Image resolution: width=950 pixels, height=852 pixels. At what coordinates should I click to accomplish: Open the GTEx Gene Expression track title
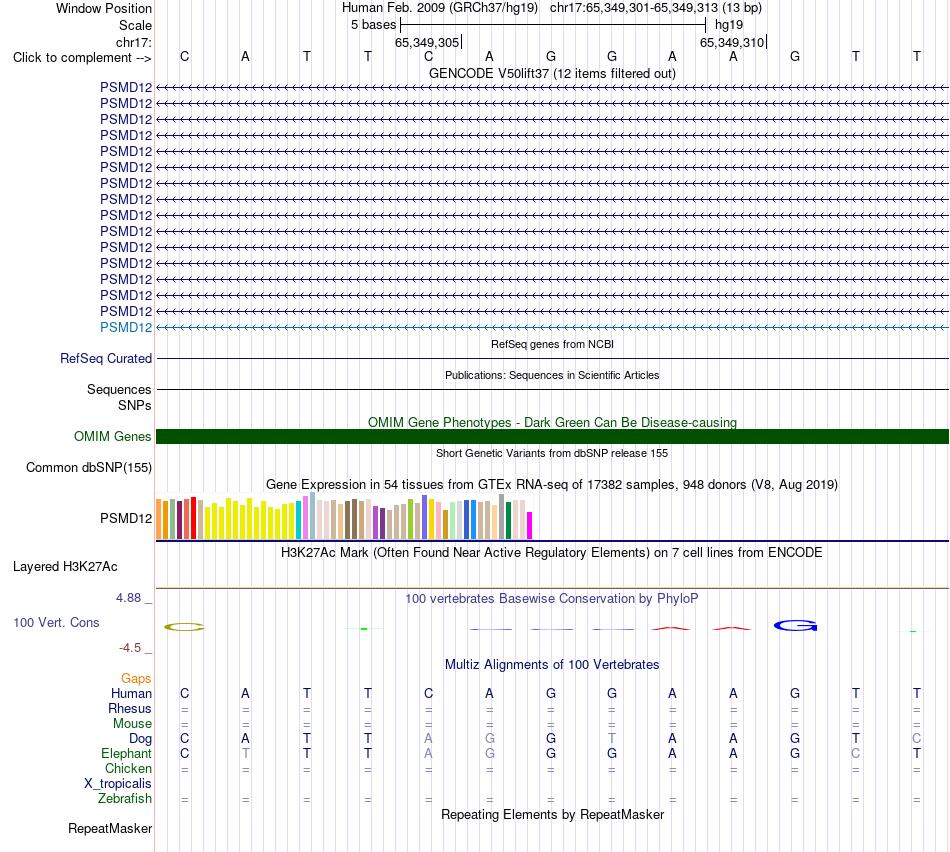point(552,484)
